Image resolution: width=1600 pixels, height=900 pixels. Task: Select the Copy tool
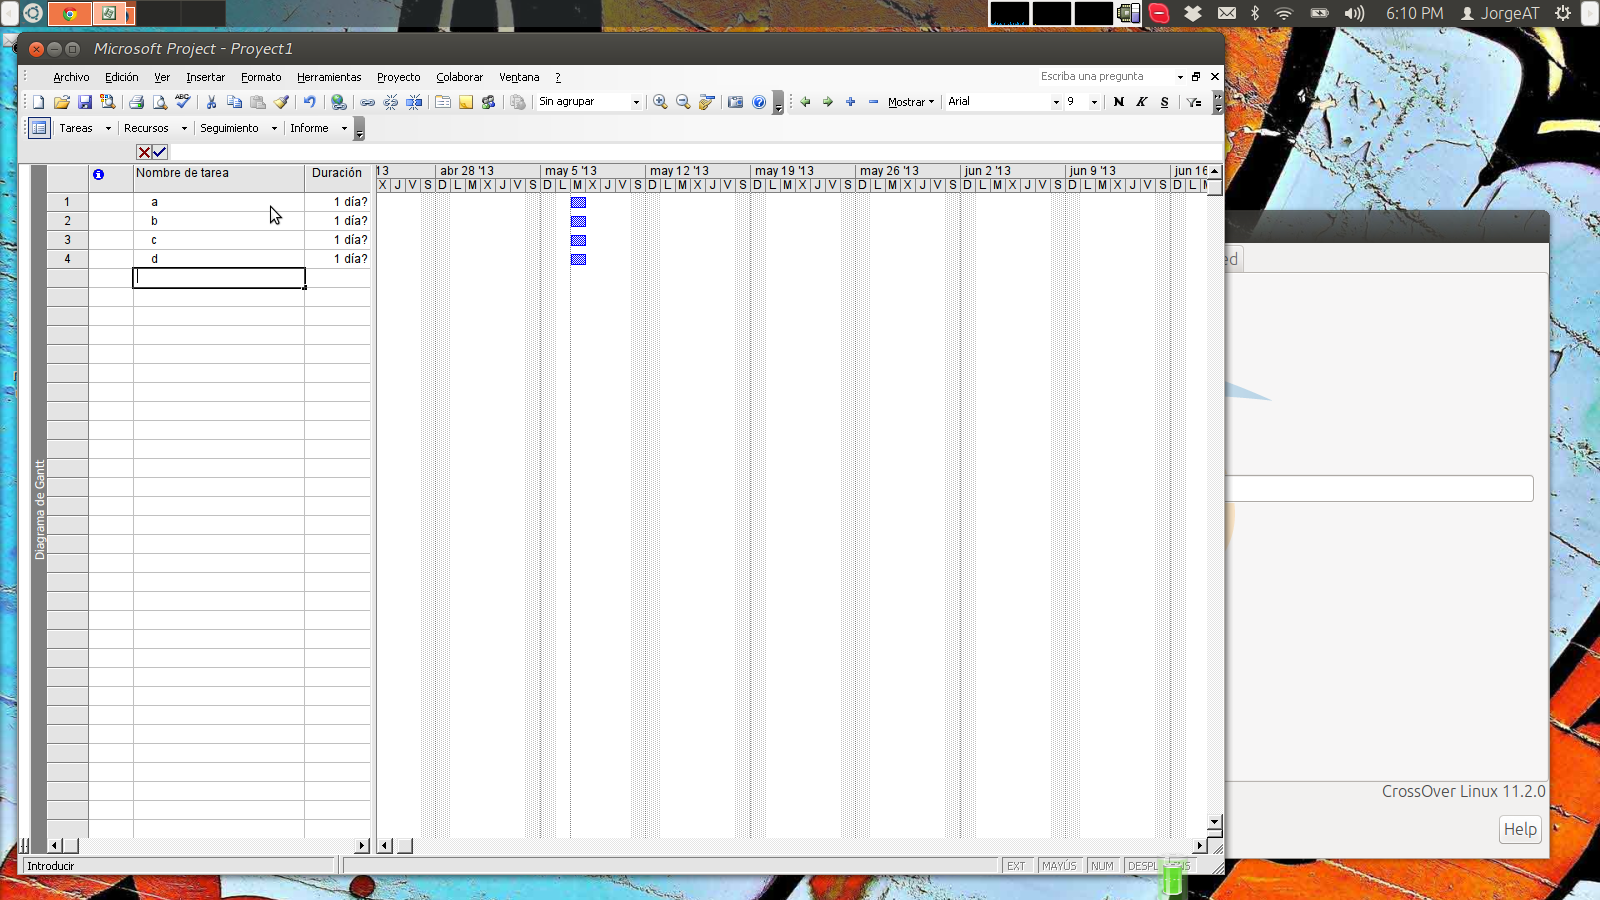tap(234, 101)
